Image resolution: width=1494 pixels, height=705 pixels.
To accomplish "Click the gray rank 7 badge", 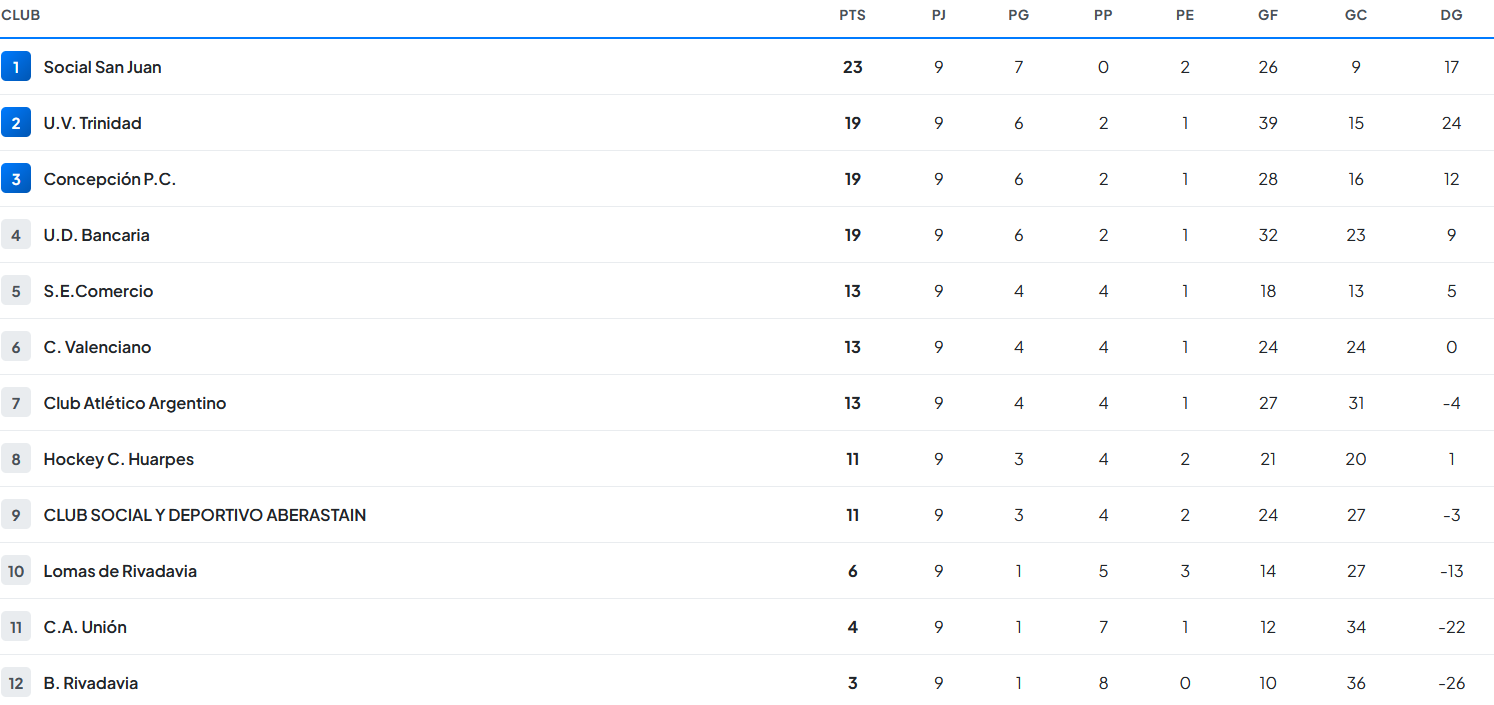I will [16, 403].
